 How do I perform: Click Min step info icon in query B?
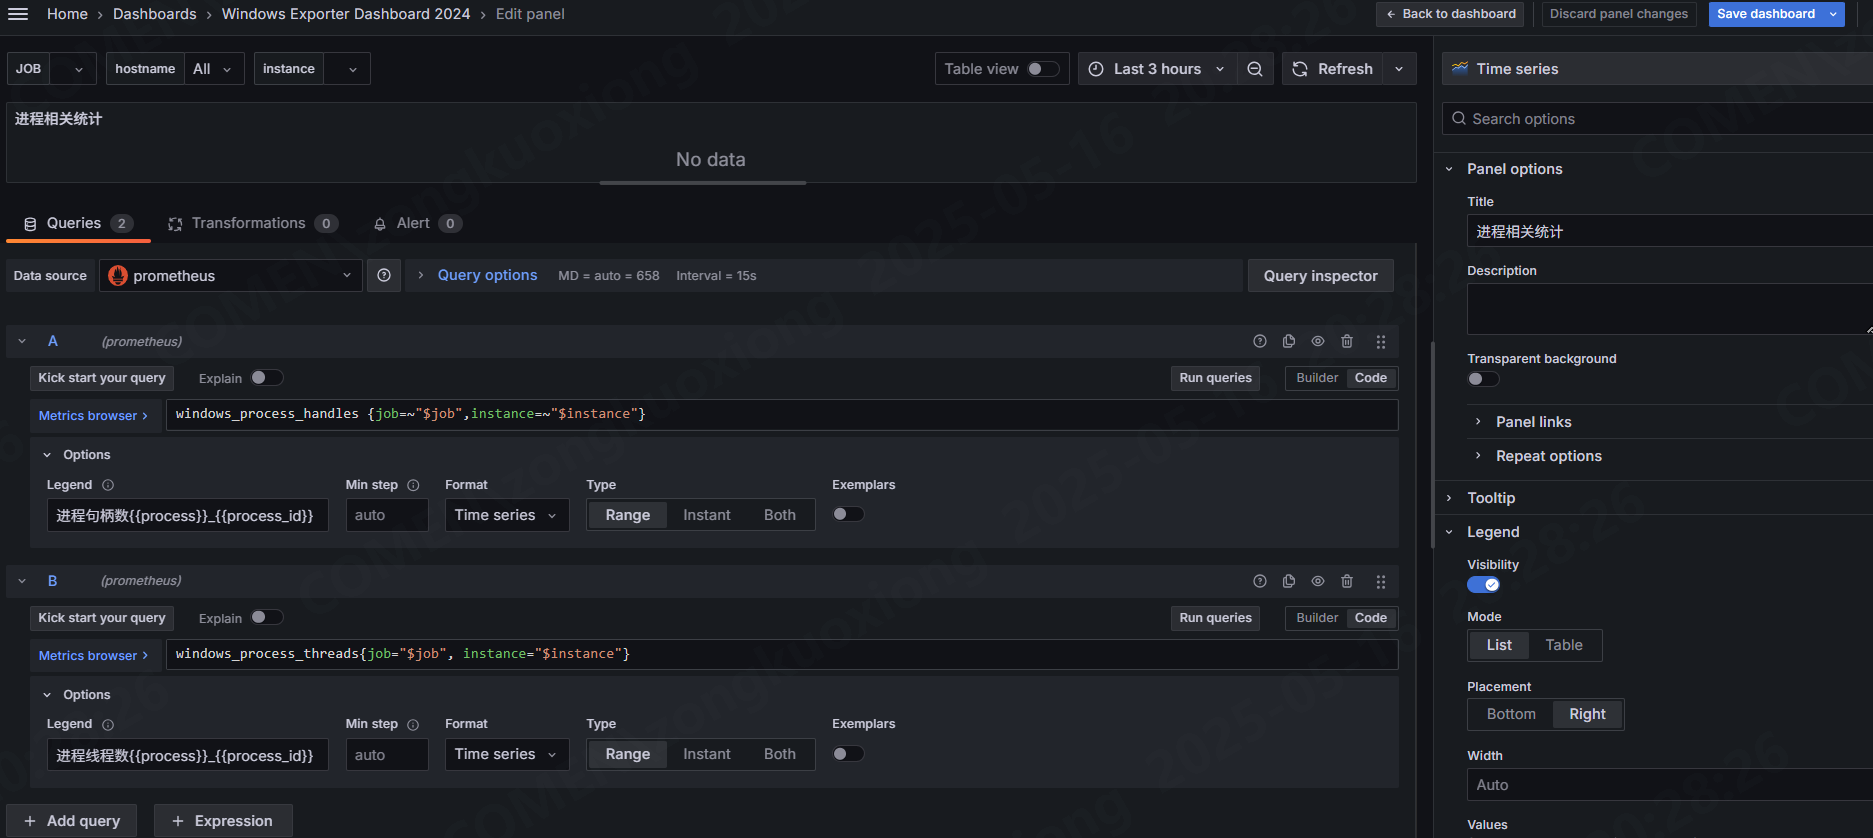point(413,724)
